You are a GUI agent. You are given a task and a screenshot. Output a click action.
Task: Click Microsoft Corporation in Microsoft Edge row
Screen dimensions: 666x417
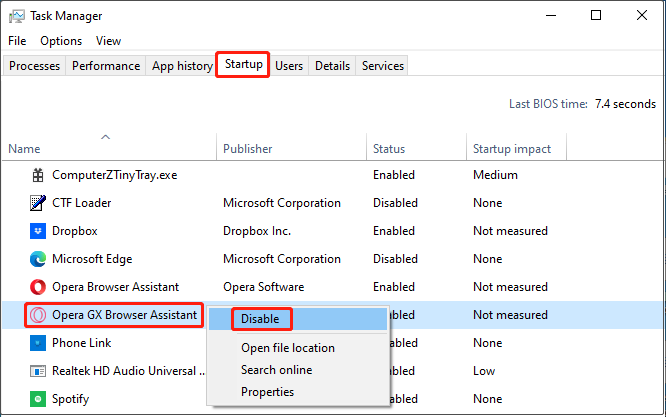click(282, 259)
